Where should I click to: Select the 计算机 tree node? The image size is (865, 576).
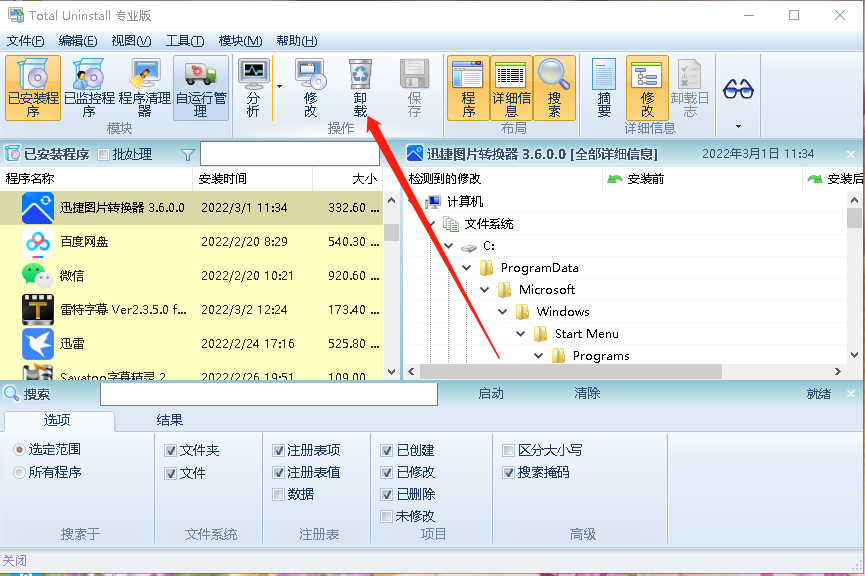click(x=465, y=201)
